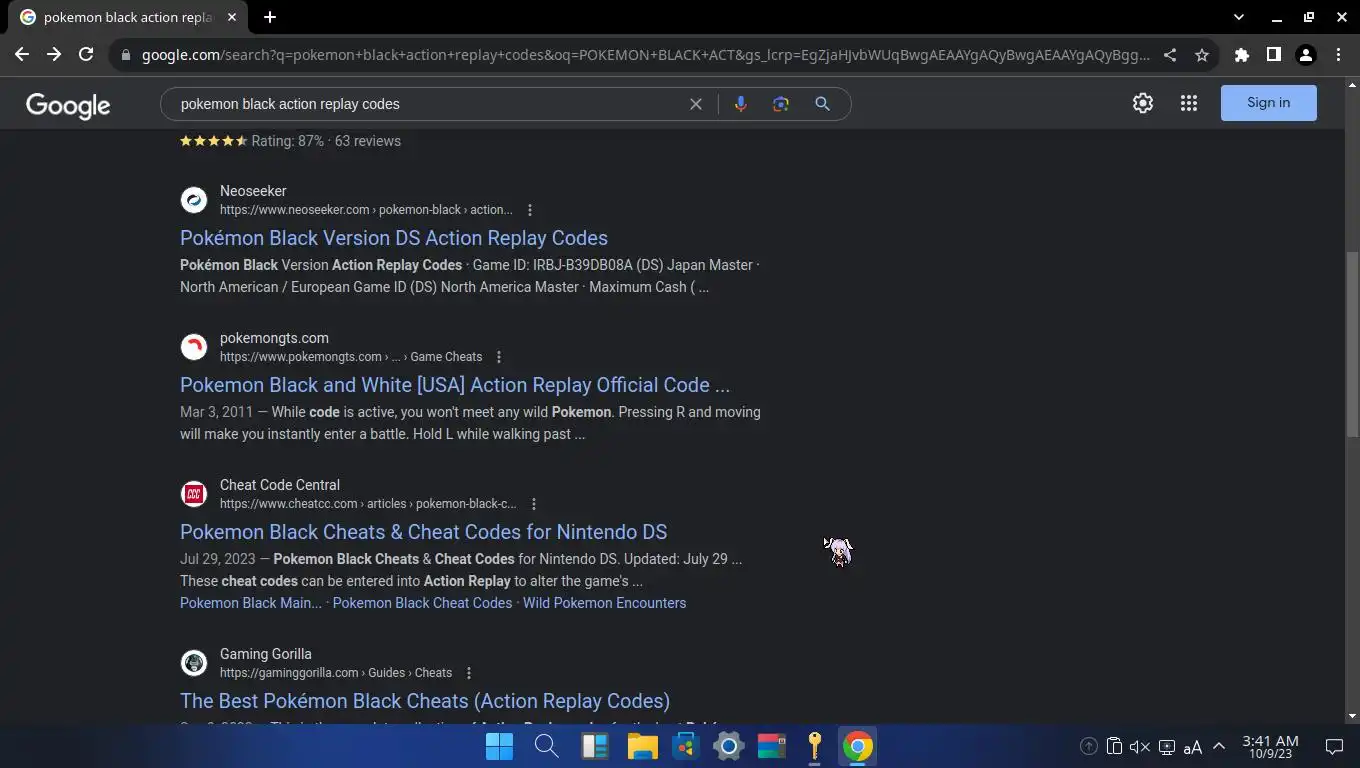Open the key icon app in taskbar
Viewport: 1360px width, 768px height.
coord(814,747)
